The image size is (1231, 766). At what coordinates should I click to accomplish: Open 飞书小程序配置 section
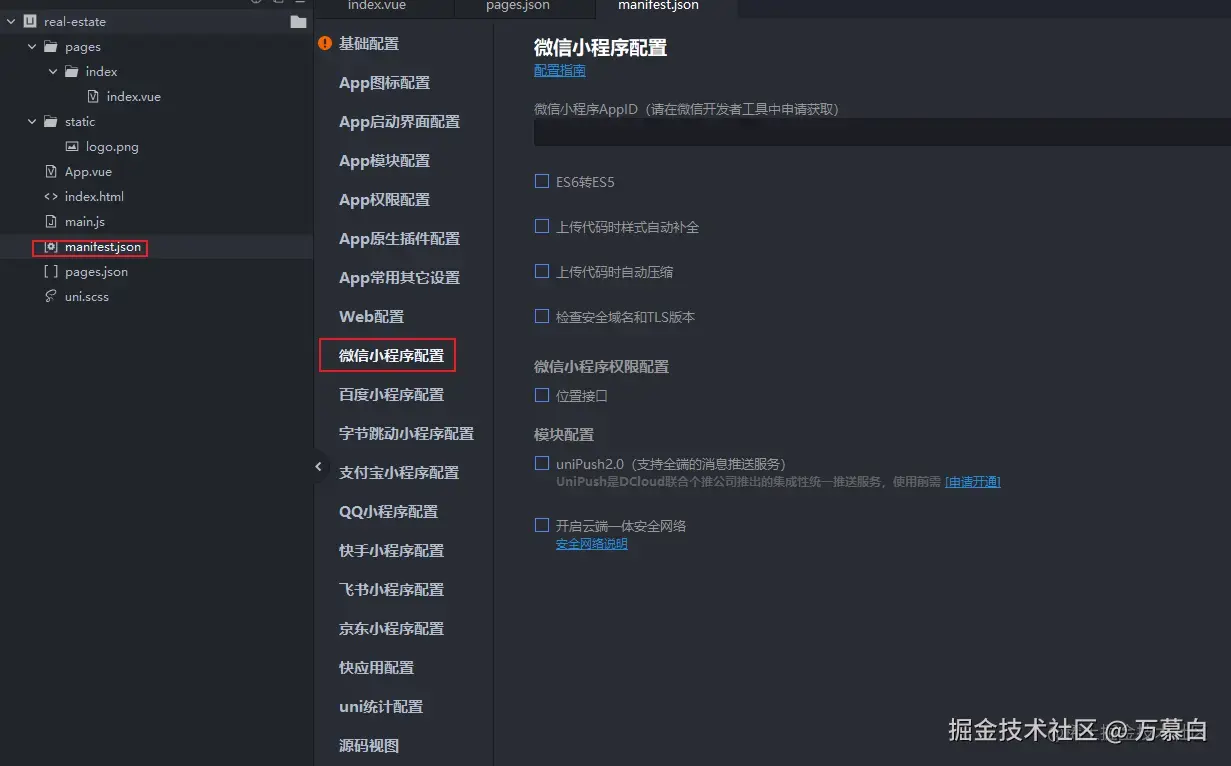pos(391,590)
